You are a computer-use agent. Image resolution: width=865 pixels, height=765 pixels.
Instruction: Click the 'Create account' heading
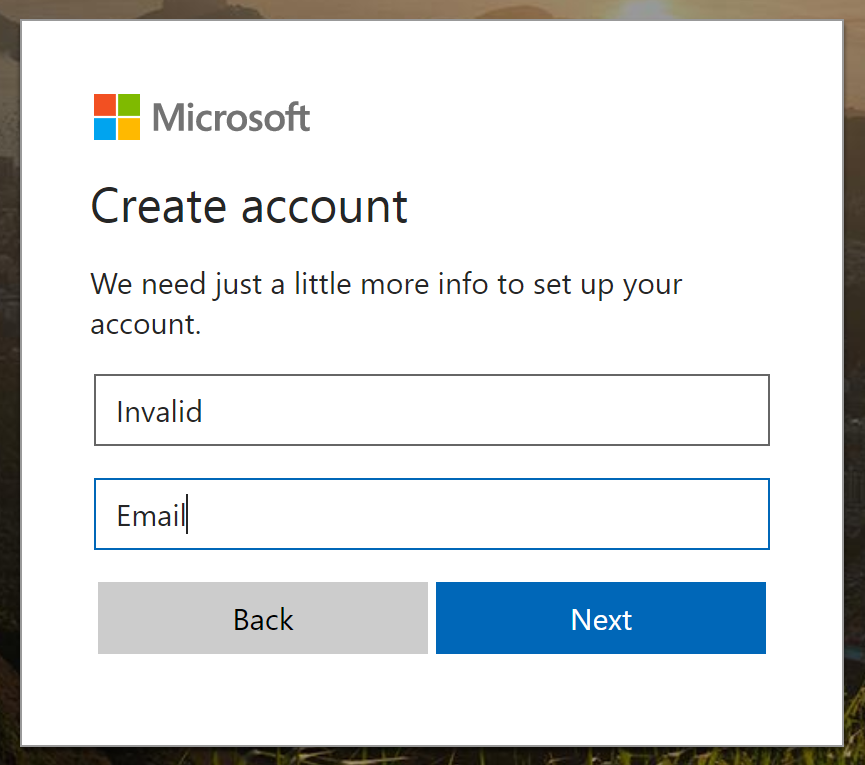[x=249, y=206]
